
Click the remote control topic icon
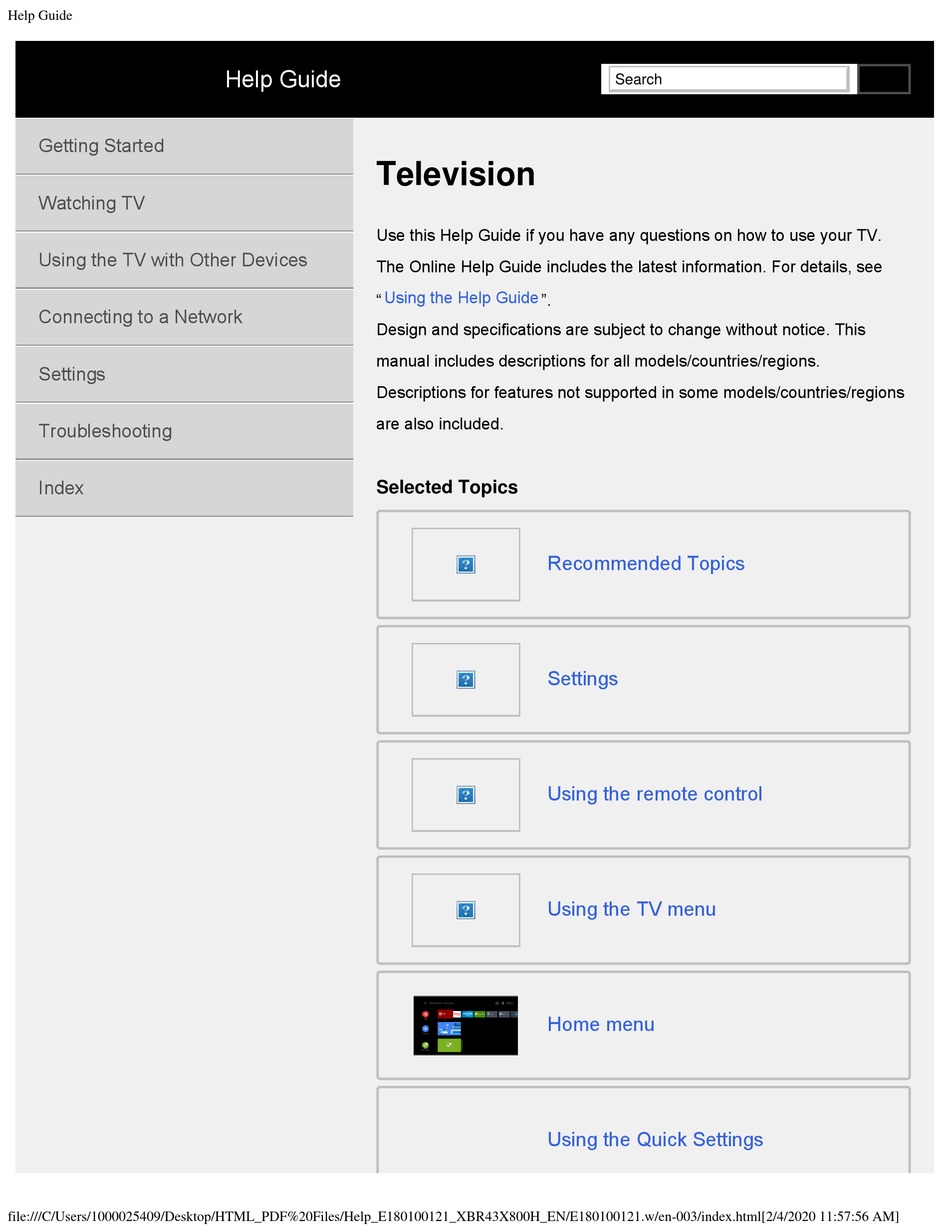click(x=465, y=795)
